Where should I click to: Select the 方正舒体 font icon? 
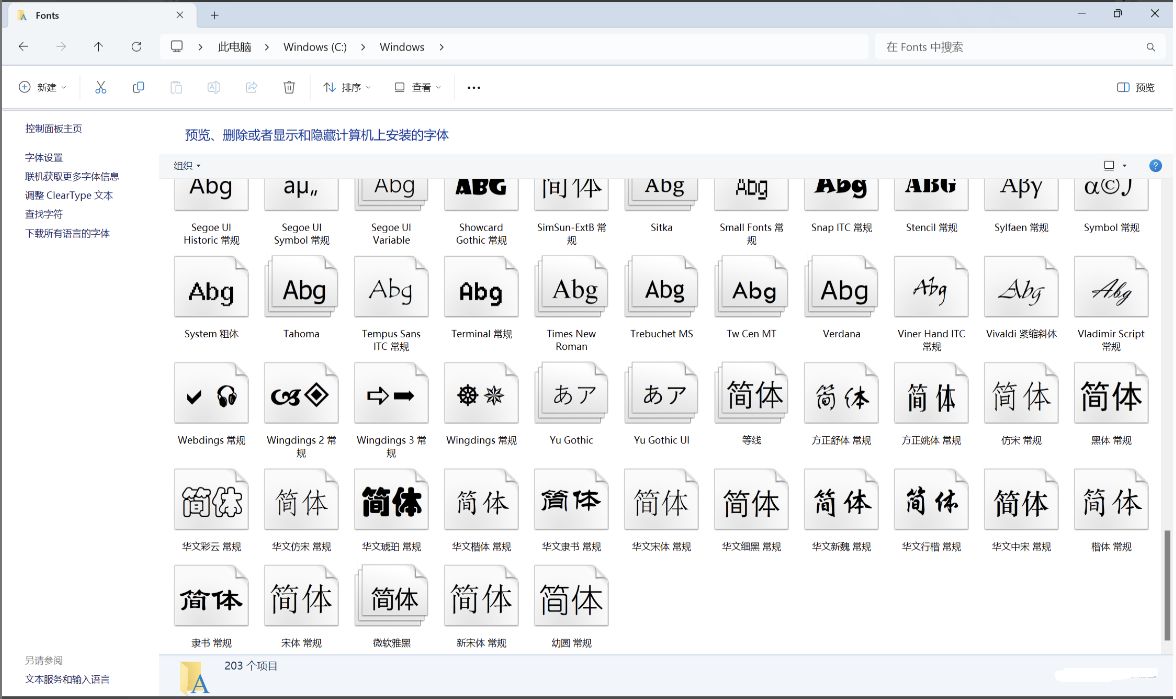(842, 393)
